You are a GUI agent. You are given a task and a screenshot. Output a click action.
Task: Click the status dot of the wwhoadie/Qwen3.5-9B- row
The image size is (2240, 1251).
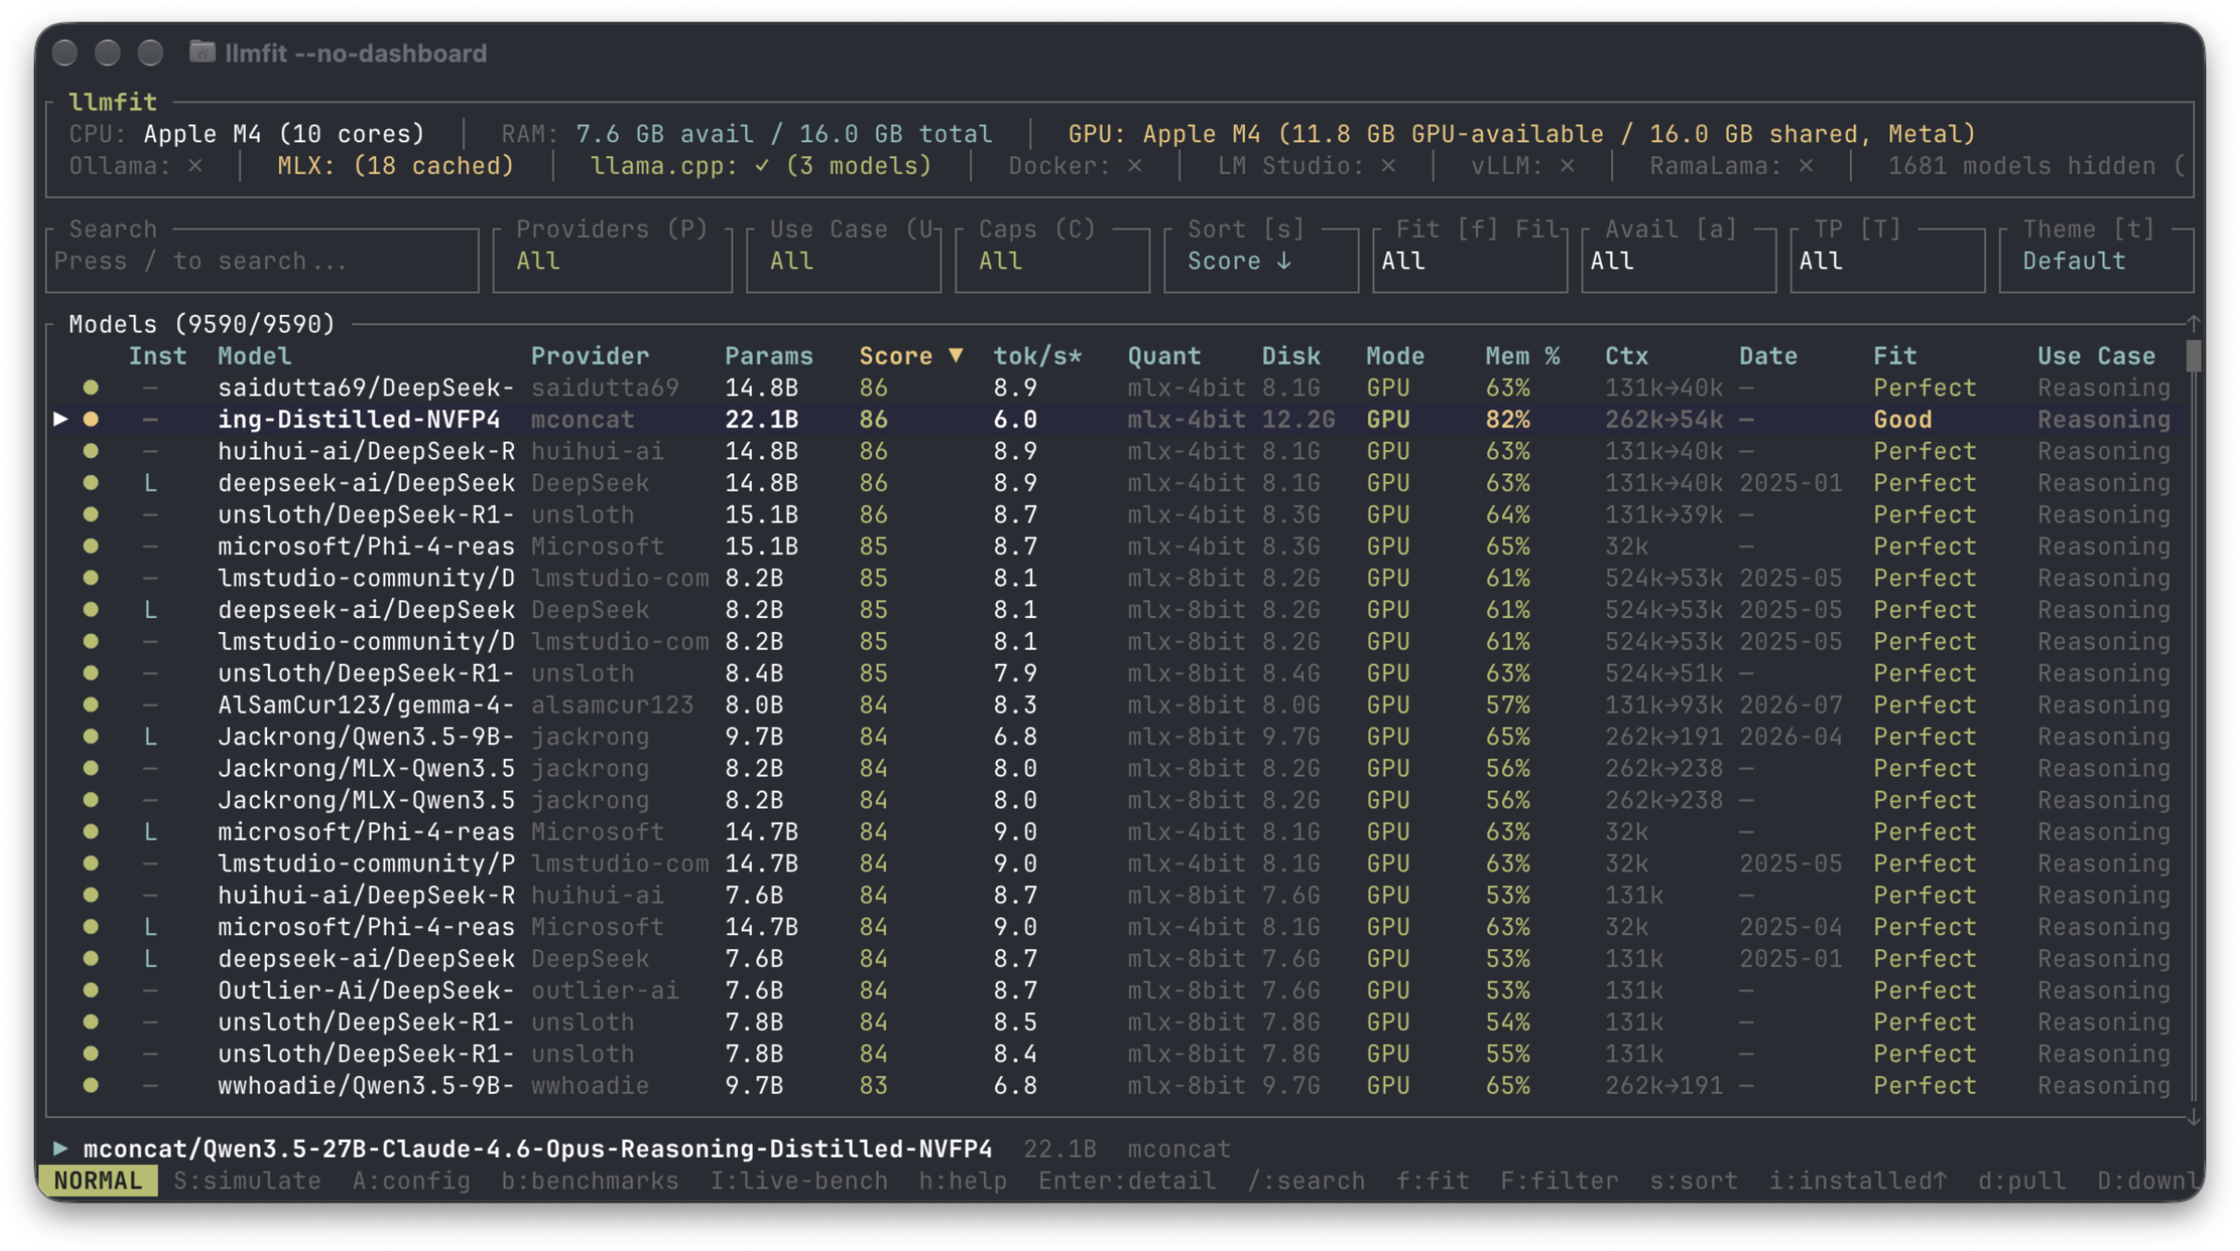(91, 1085)
